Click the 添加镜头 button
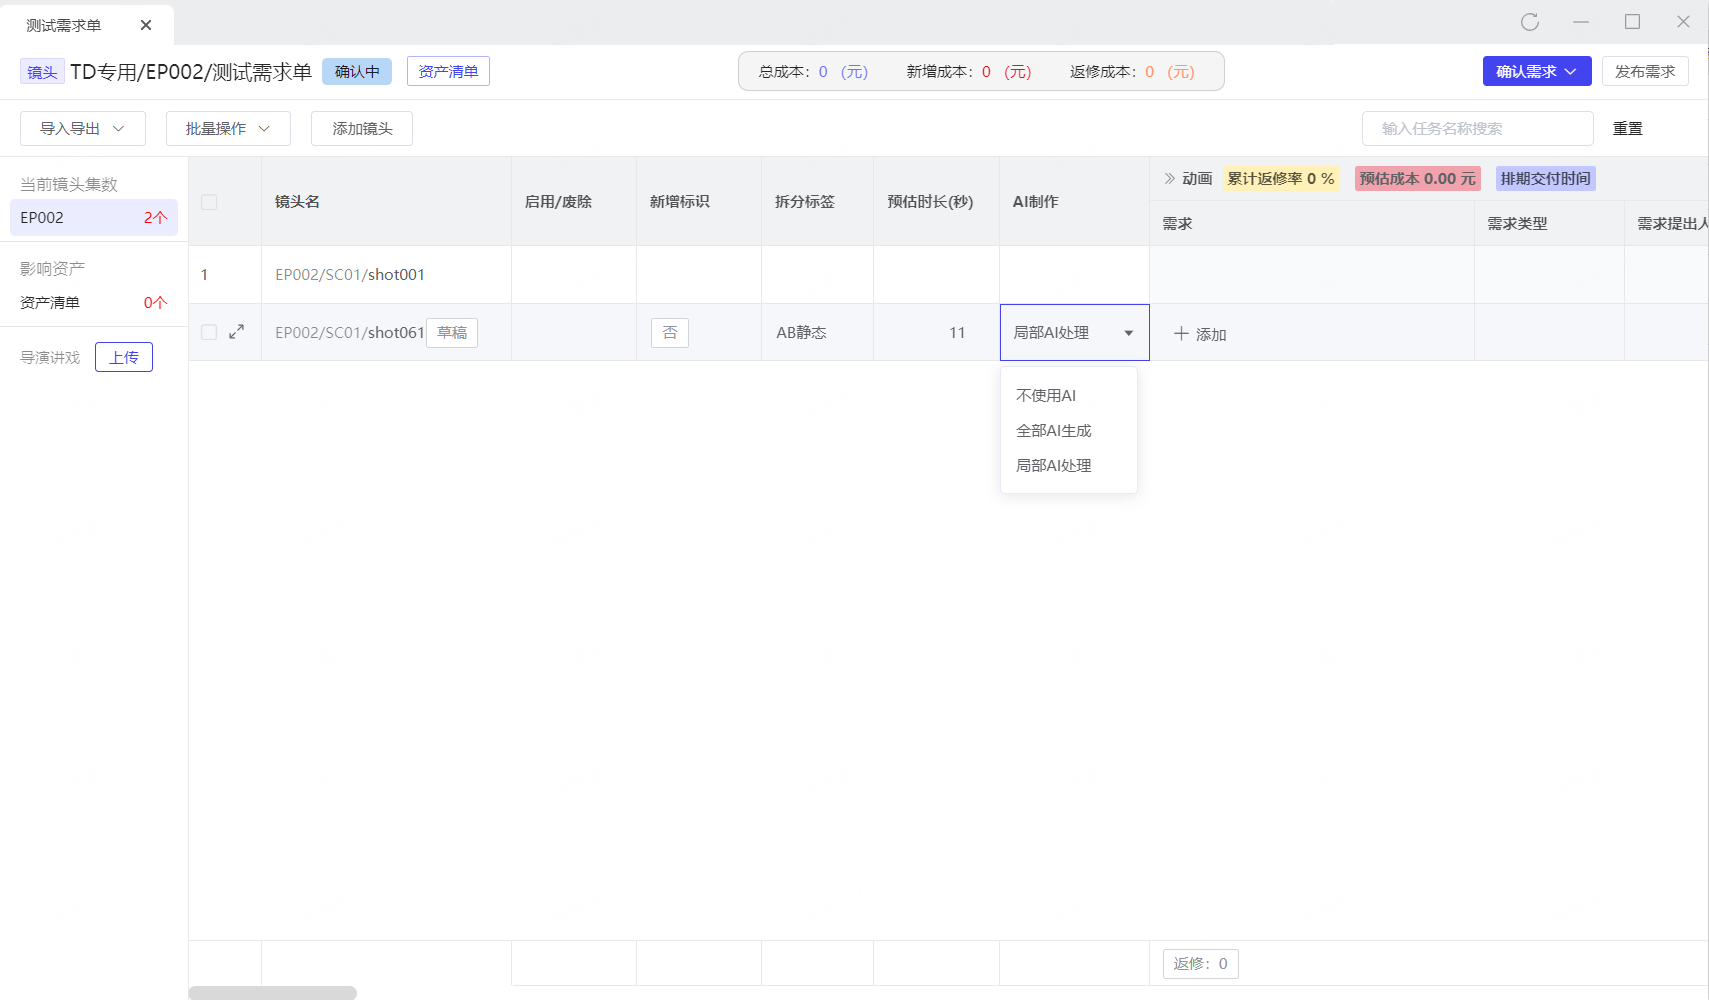 pyautogui.click(x=362, y=129)
